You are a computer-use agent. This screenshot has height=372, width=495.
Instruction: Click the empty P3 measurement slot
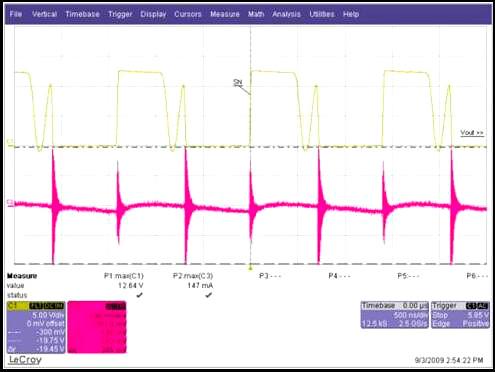pyautogui.click(x=270, y=276)
